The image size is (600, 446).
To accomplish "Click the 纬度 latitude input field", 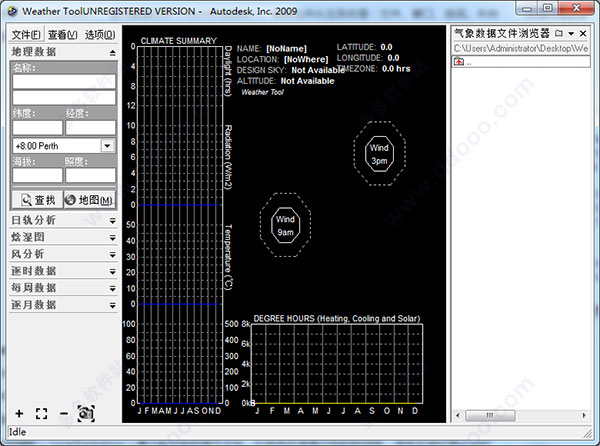I will [38, 127].
